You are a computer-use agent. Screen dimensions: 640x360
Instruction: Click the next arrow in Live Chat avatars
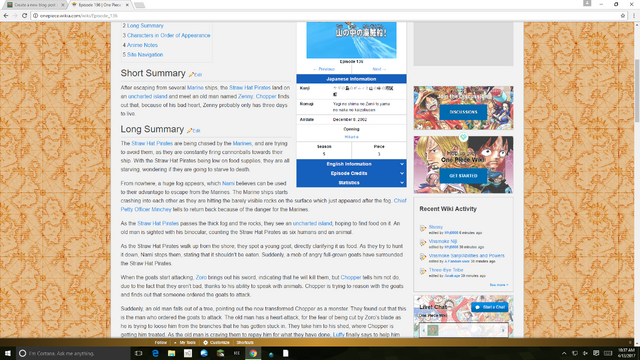coord(503,330)
